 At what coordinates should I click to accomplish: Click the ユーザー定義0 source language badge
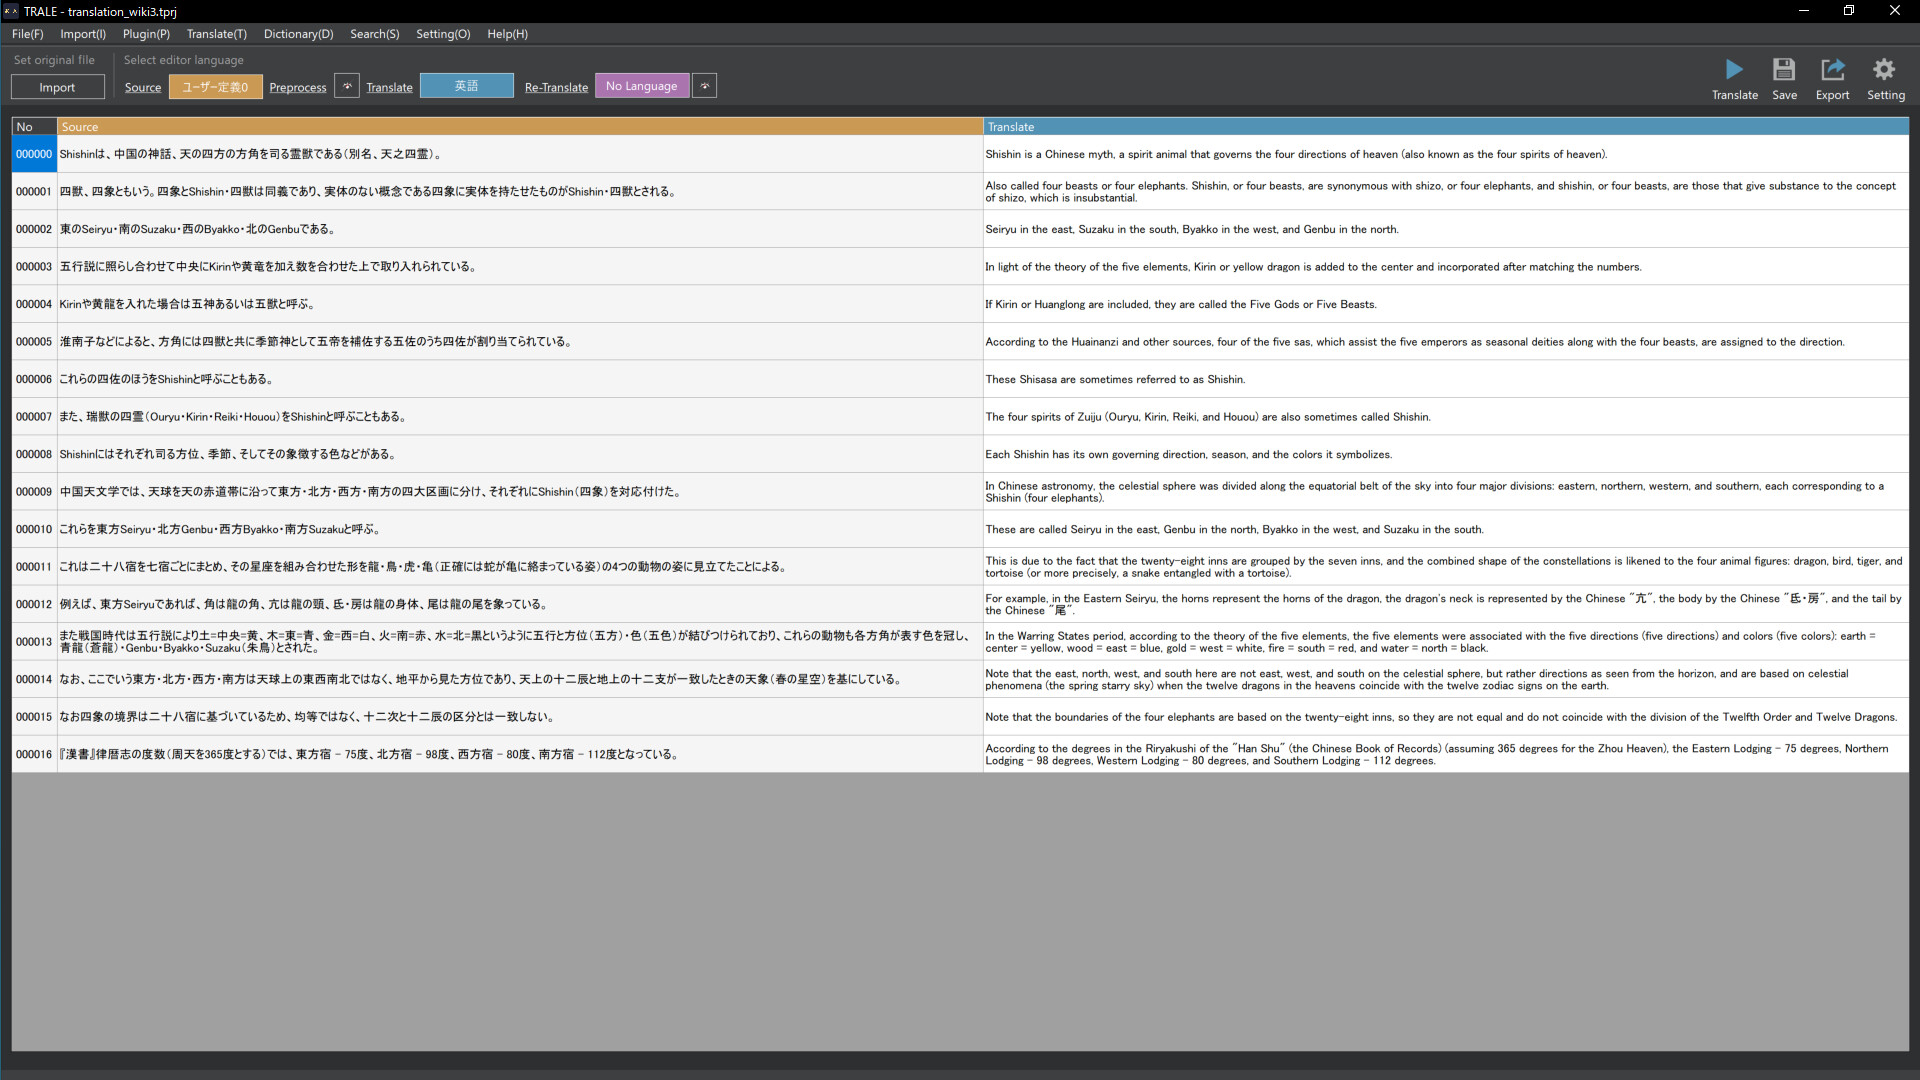point(215,87)
